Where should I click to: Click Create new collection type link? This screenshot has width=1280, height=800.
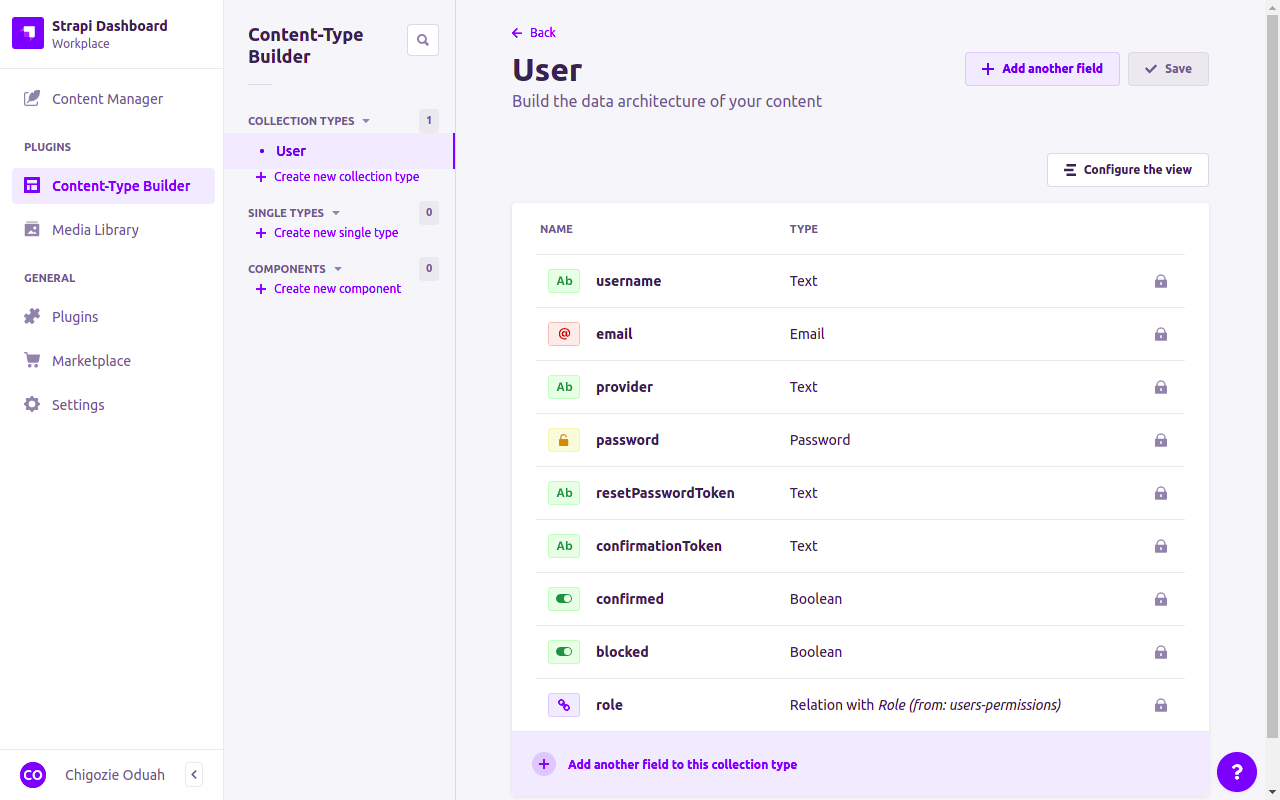[346, 177]
